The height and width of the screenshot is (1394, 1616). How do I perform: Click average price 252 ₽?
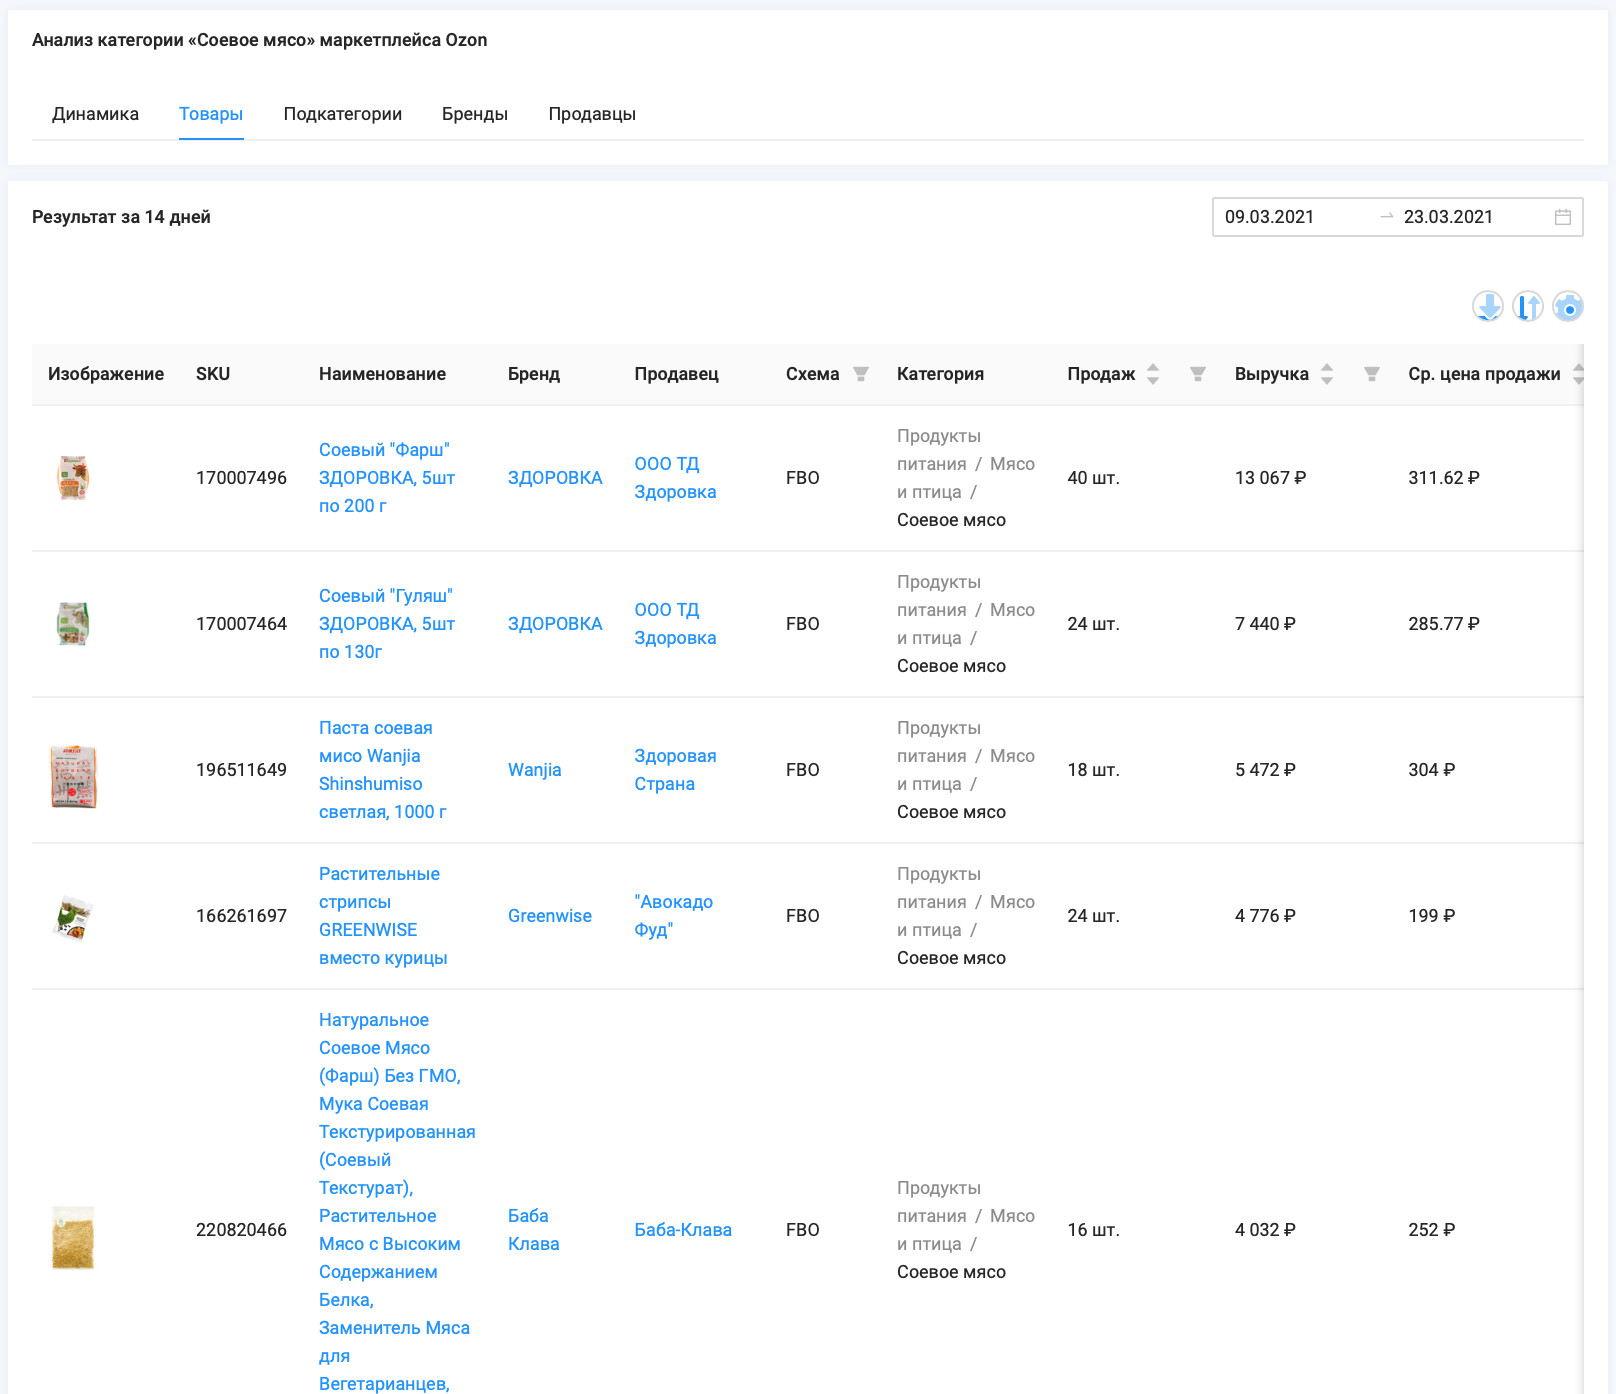(x=1432, y=1230)
